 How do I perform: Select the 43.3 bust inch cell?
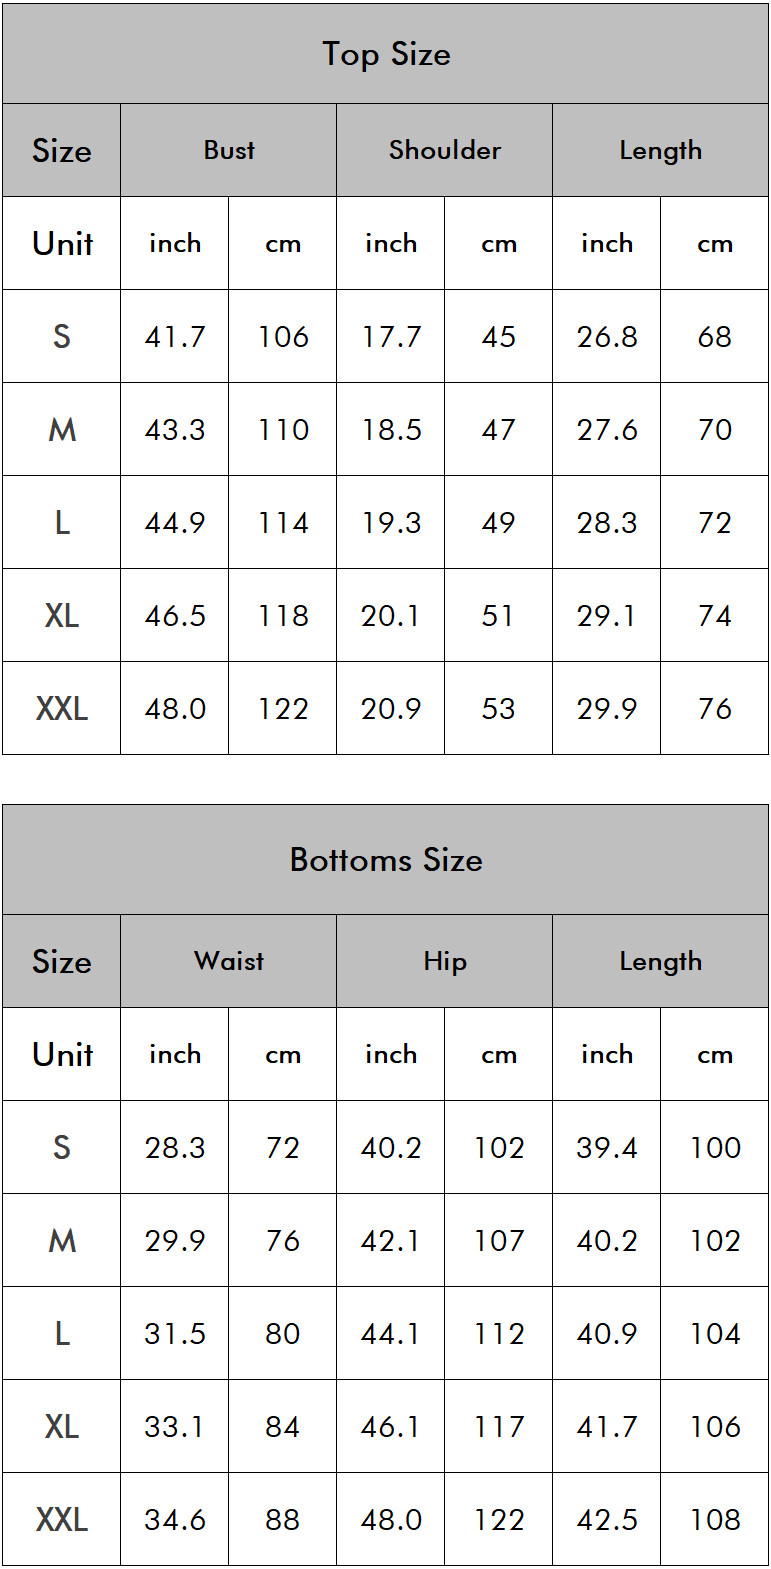pyautogui.click(x=175, y=430)
